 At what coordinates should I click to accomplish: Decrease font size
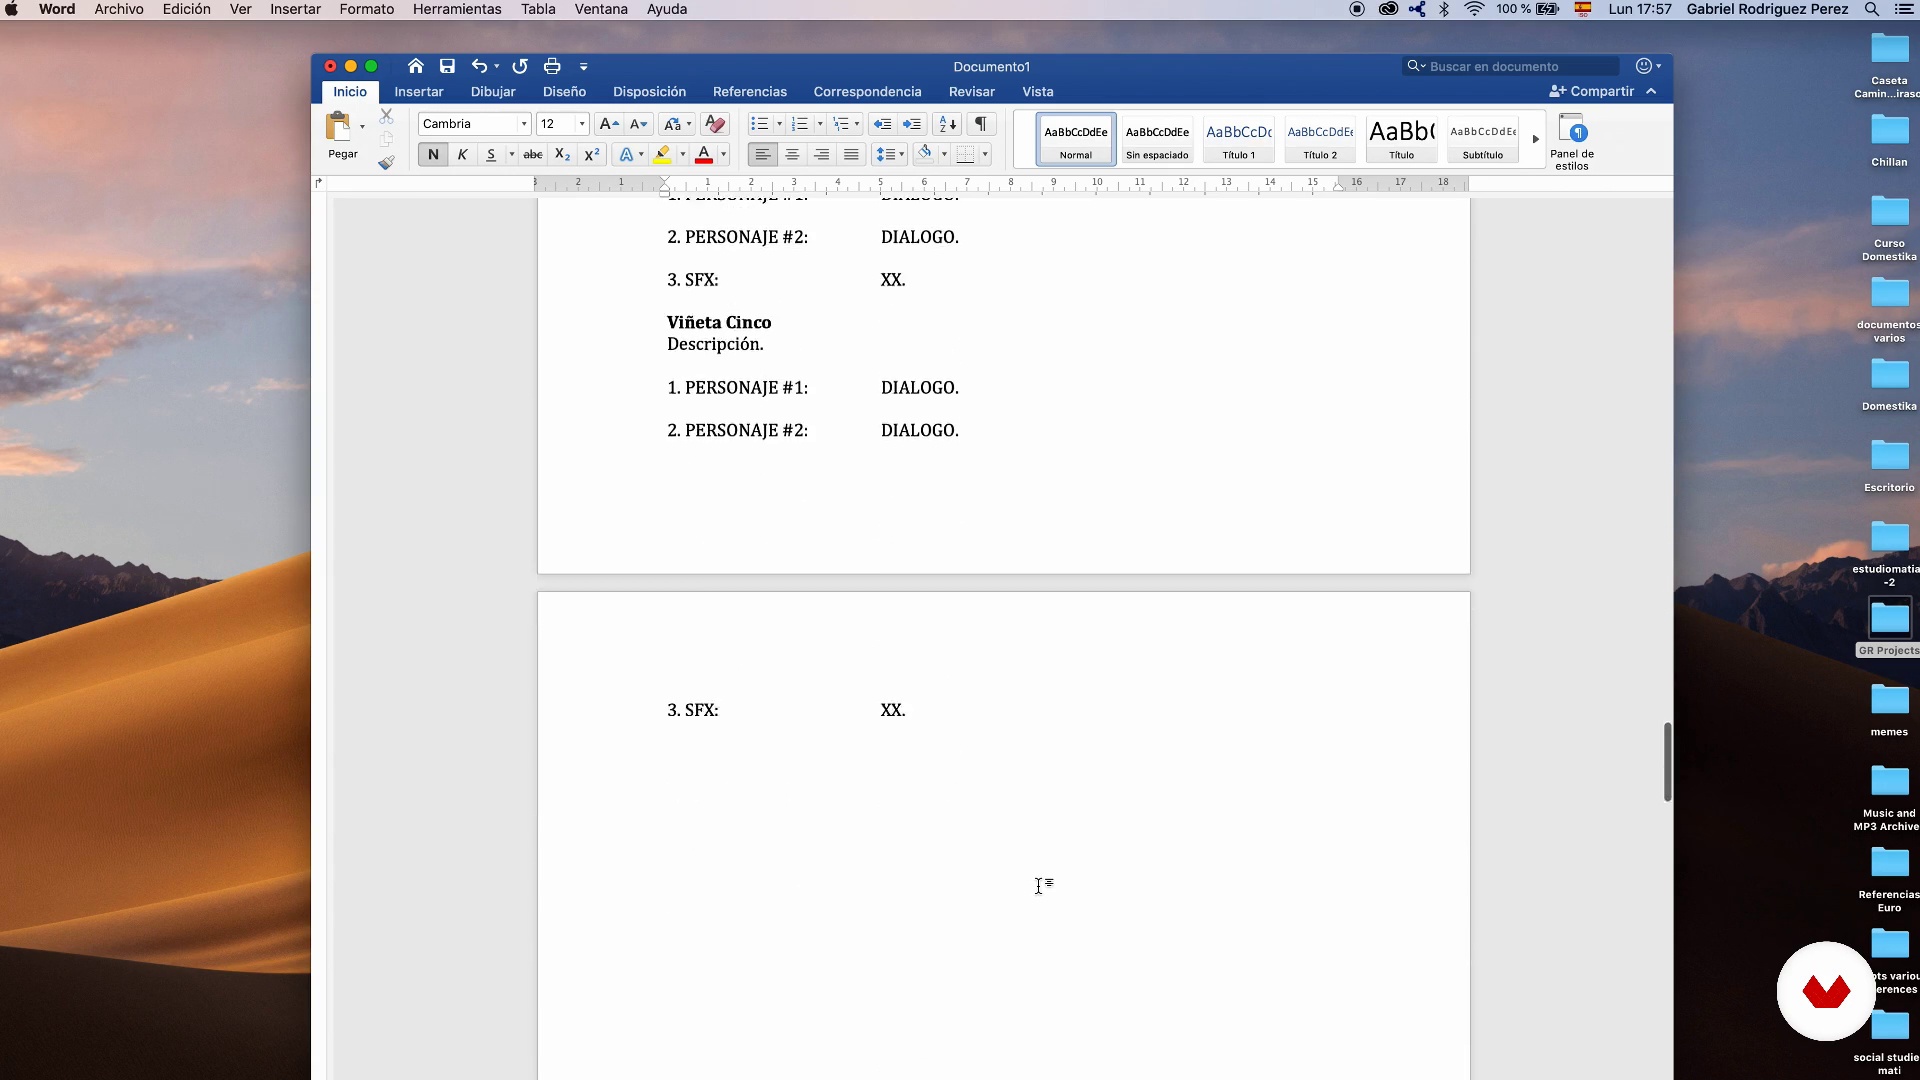coord(638,124)
